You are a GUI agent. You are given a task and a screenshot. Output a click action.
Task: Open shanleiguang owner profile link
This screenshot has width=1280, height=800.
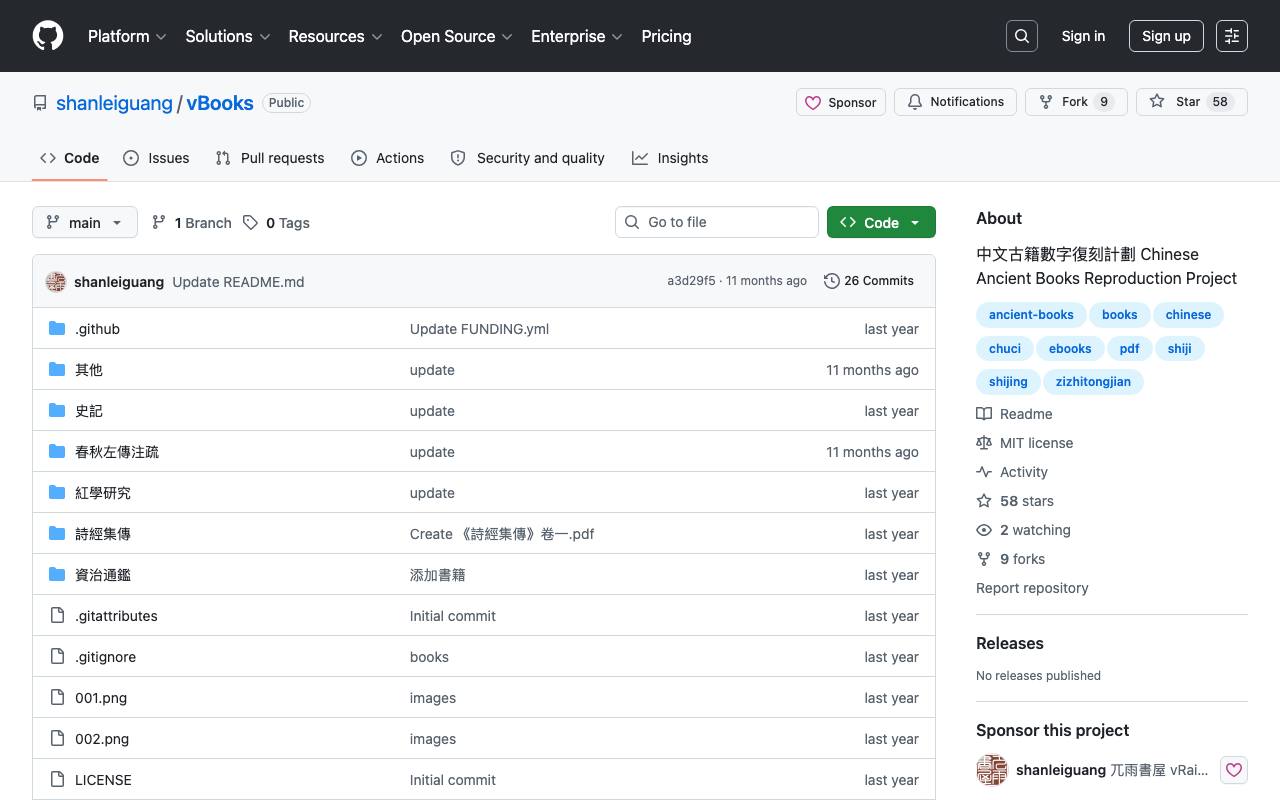tap(114, 103)
